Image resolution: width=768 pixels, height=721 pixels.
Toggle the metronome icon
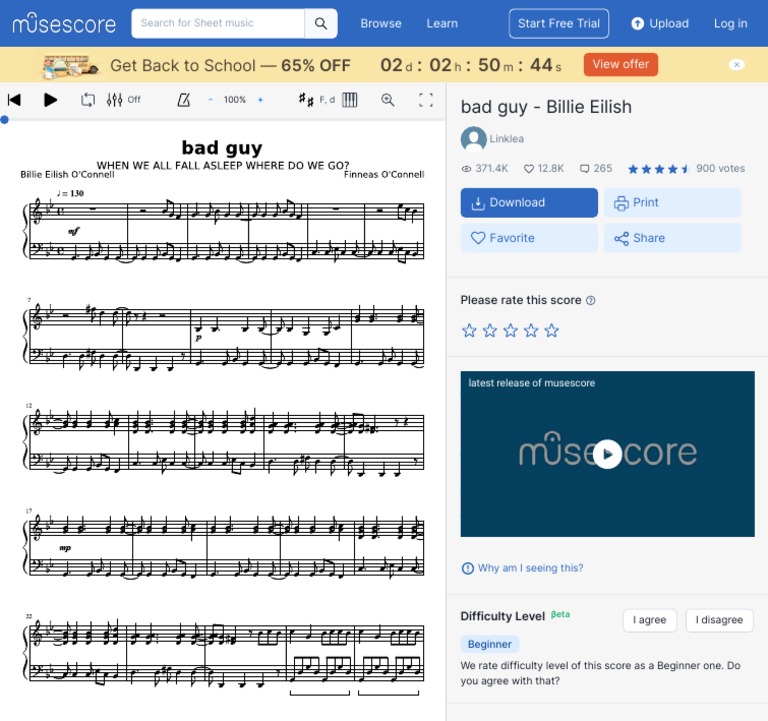[x=184, y=100]
